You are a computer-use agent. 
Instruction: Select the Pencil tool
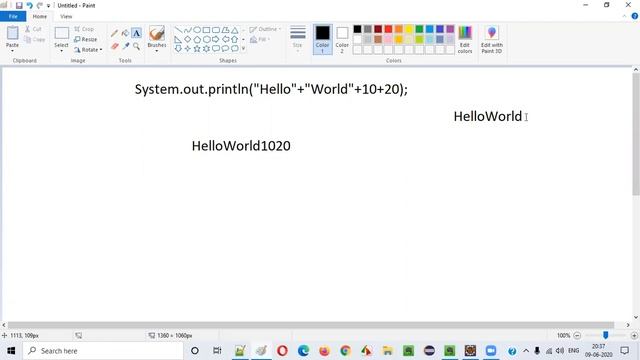pyautogui.click(x=114, y=33)
